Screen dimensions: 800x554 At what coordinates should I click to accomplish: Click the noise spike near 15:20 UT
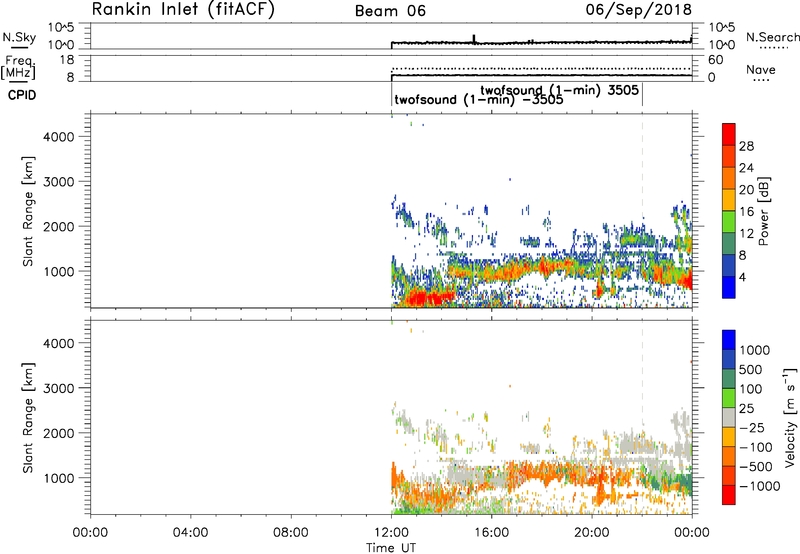[x=474, y=39]
